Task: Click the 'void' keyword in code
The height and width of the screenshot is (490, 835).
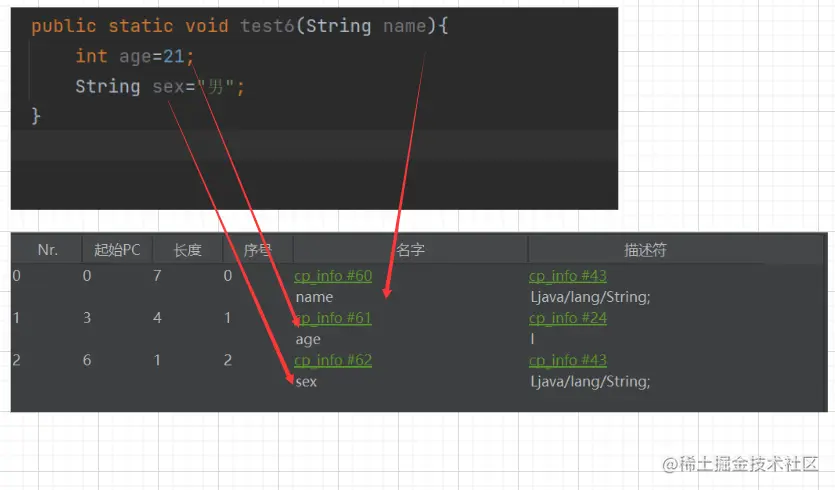Action: [207, 26]
